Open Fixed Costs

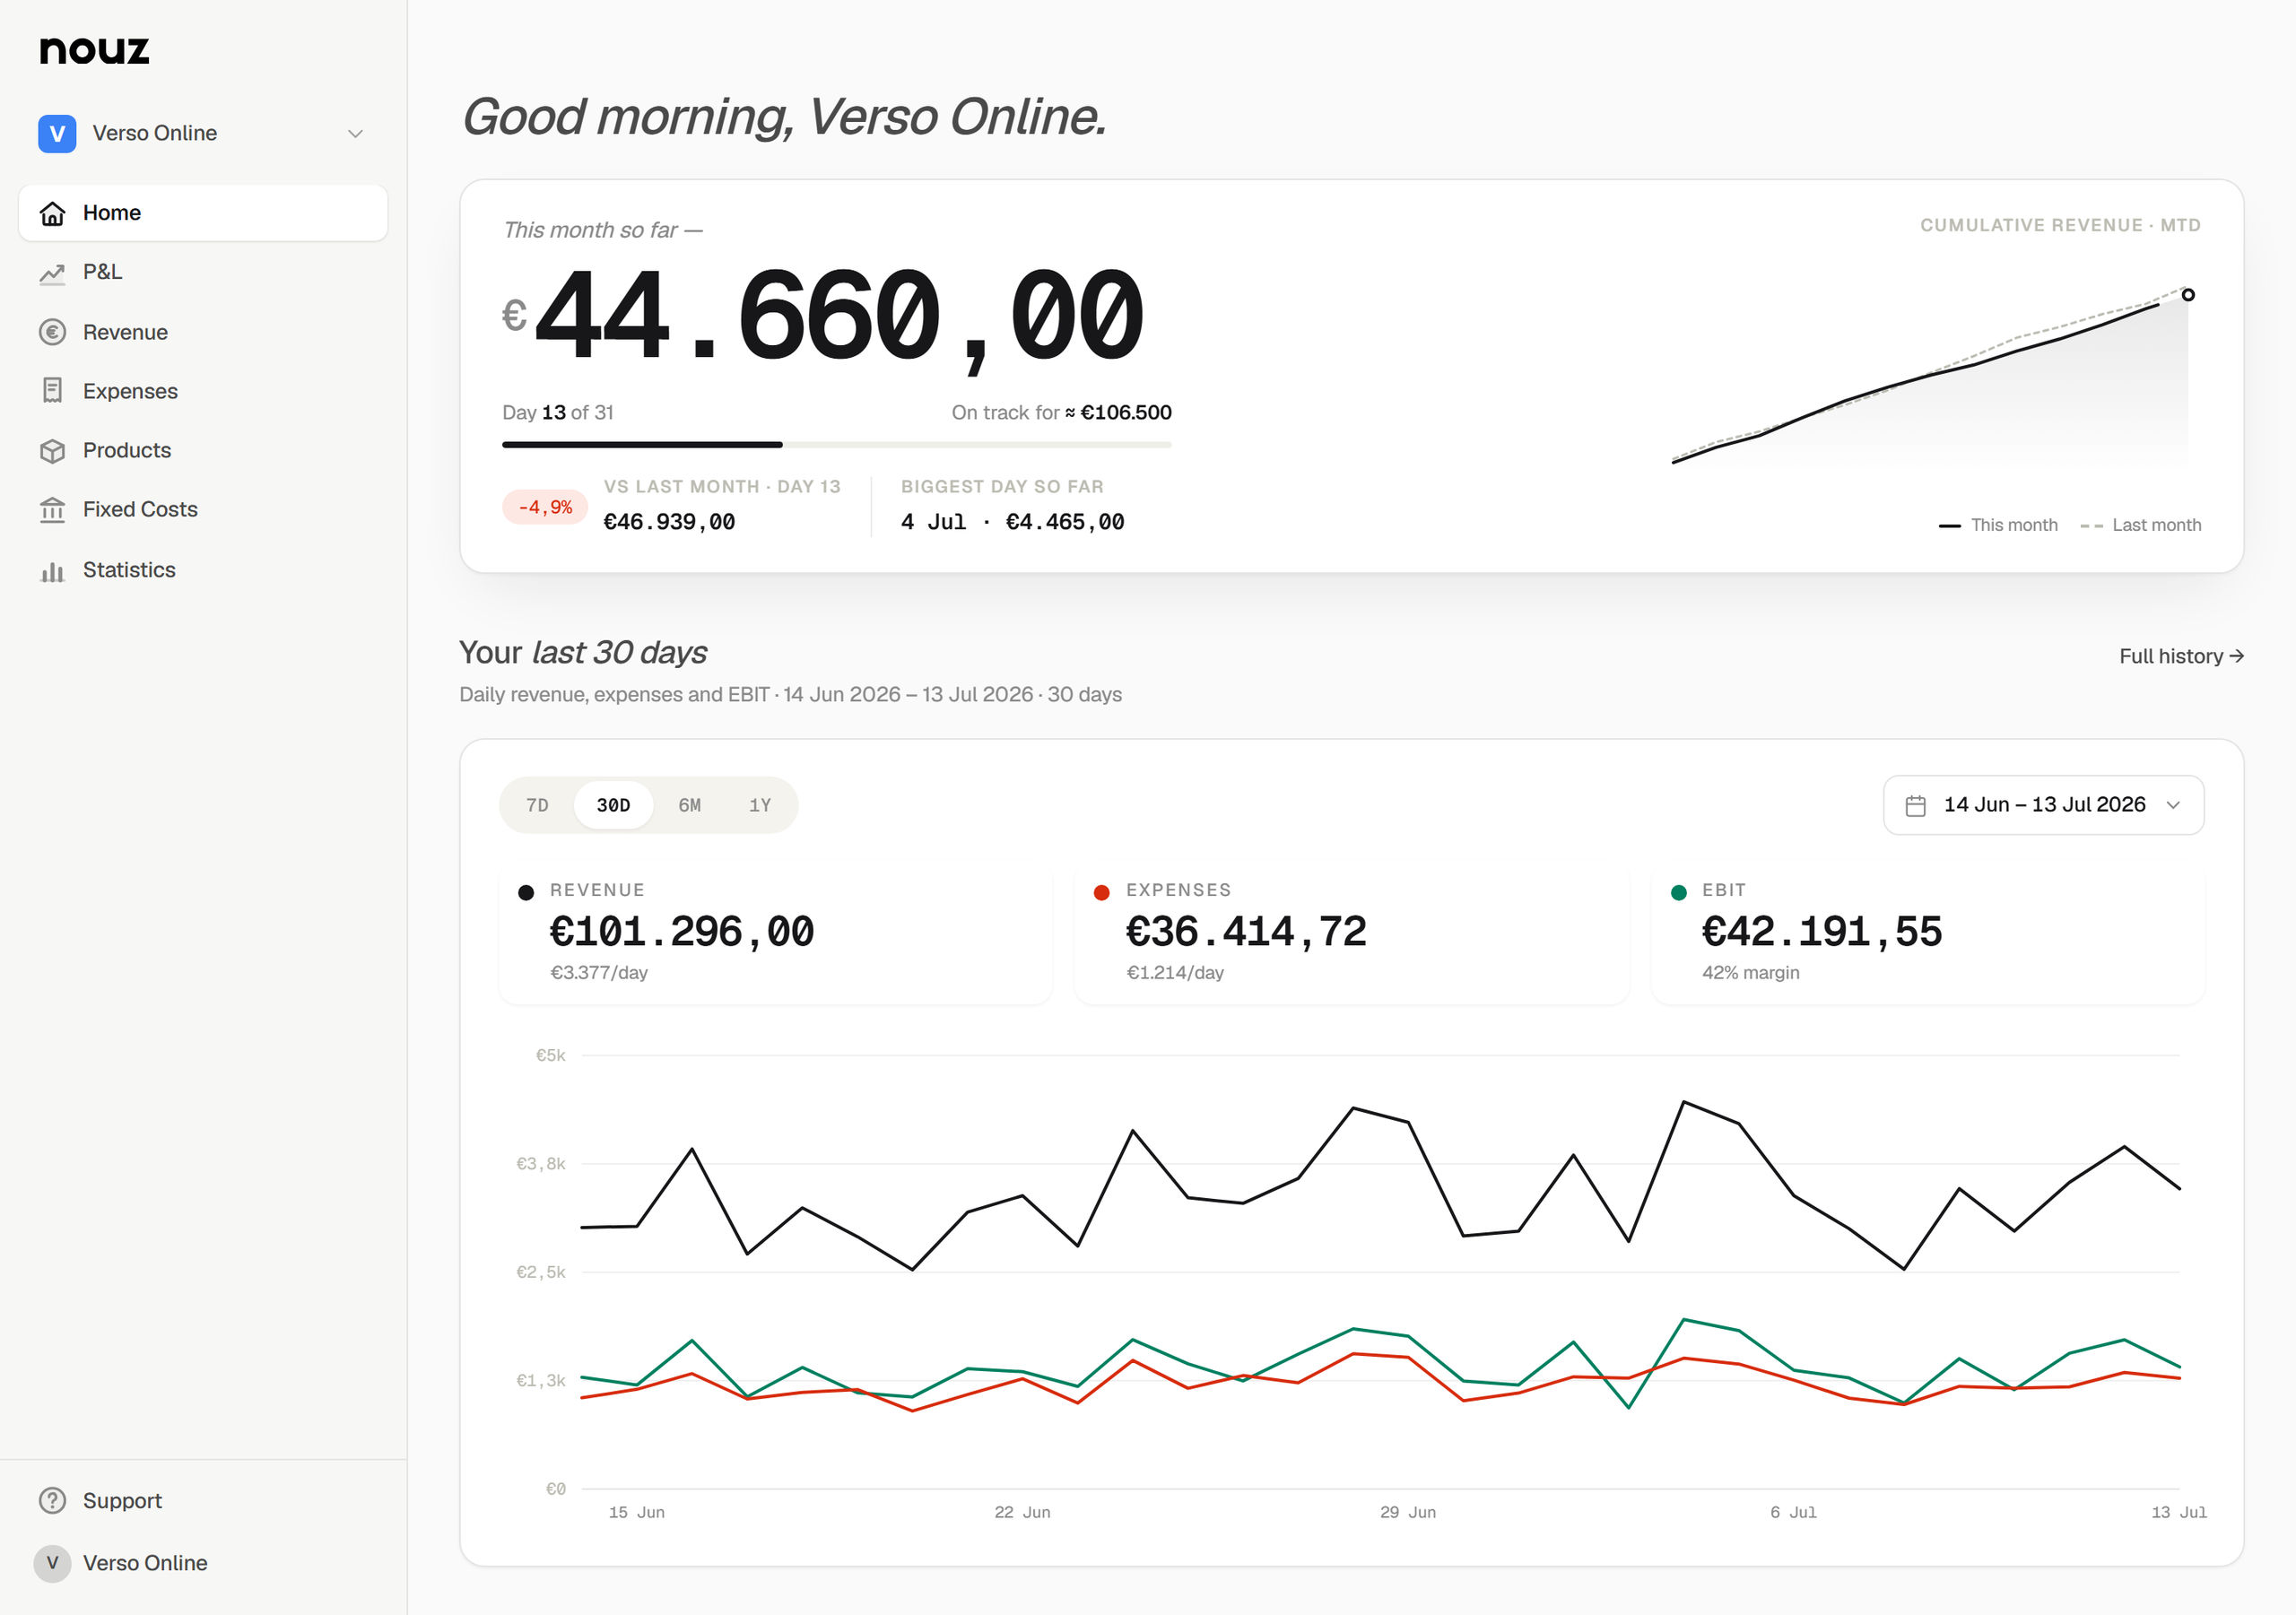tap(203, 509)
